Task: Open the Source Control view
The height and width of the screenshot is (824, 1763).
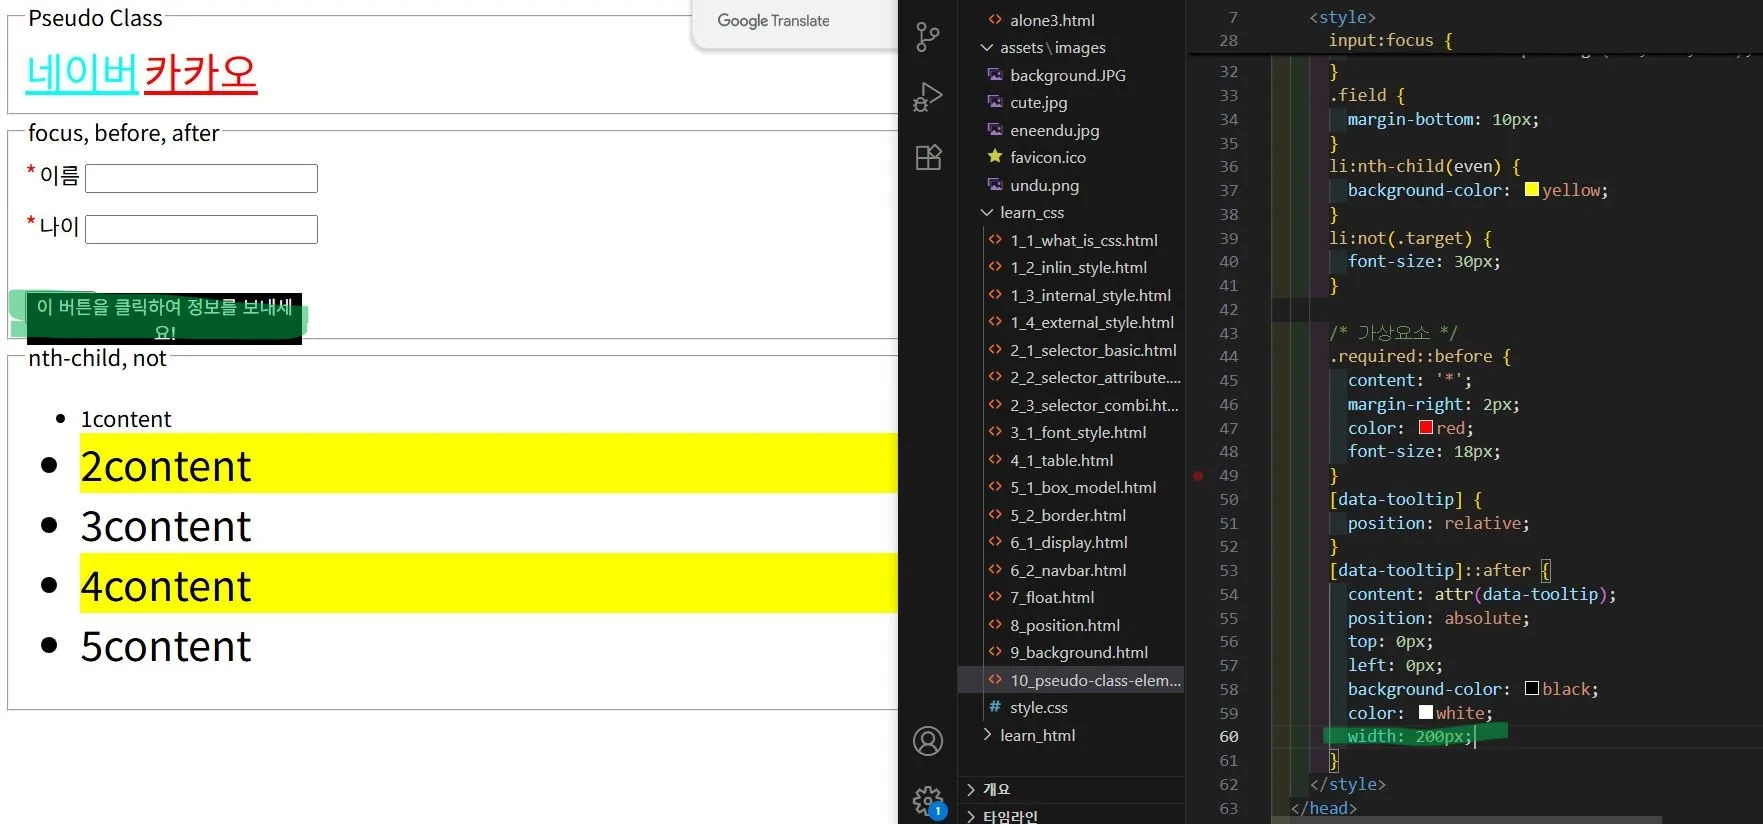Action: pos(928,38)
